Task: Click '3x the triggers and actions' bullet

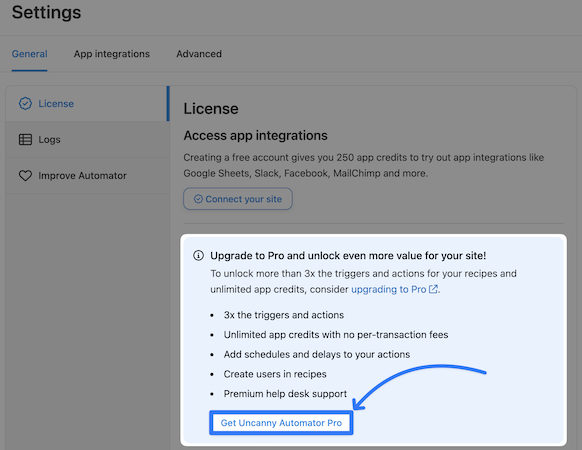Action: pyautogui.click(x=284, y=315)
